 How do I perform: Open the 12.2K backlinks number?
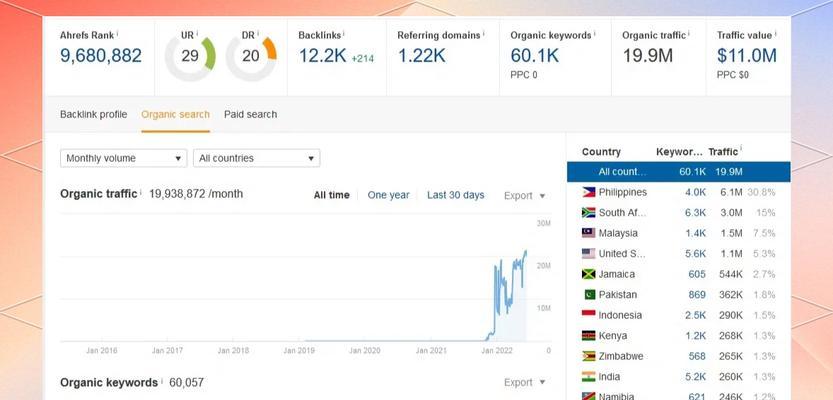coord(322,56)
